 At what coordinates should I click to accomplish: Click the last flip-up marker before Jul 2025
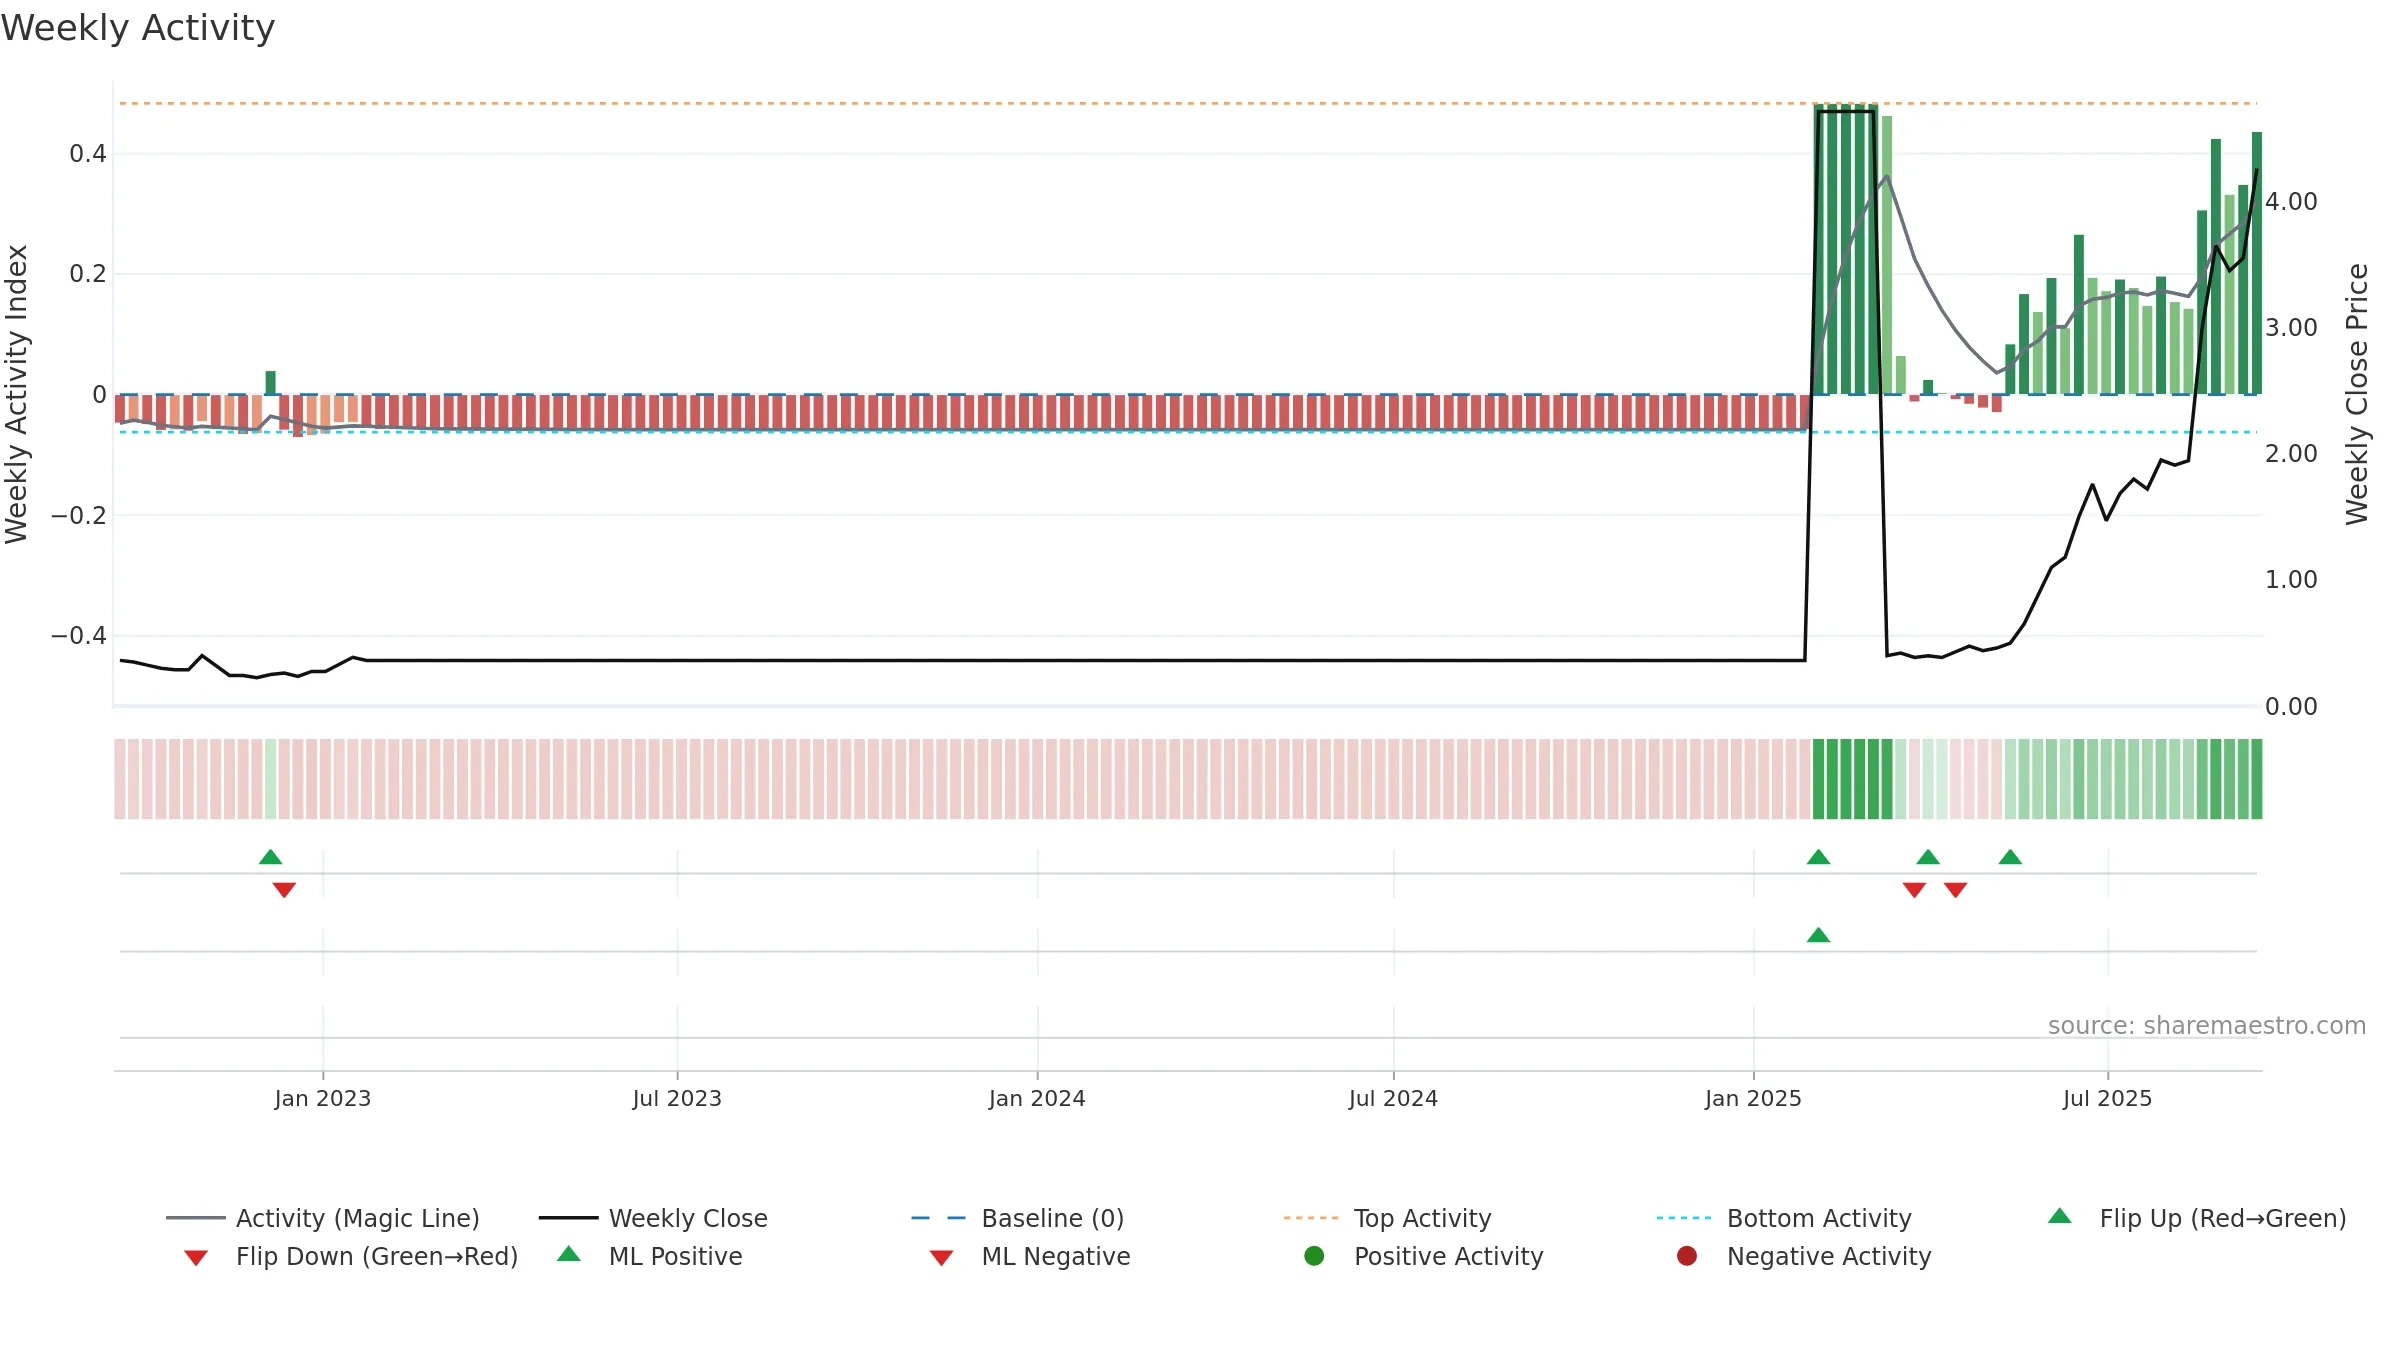2010,857
